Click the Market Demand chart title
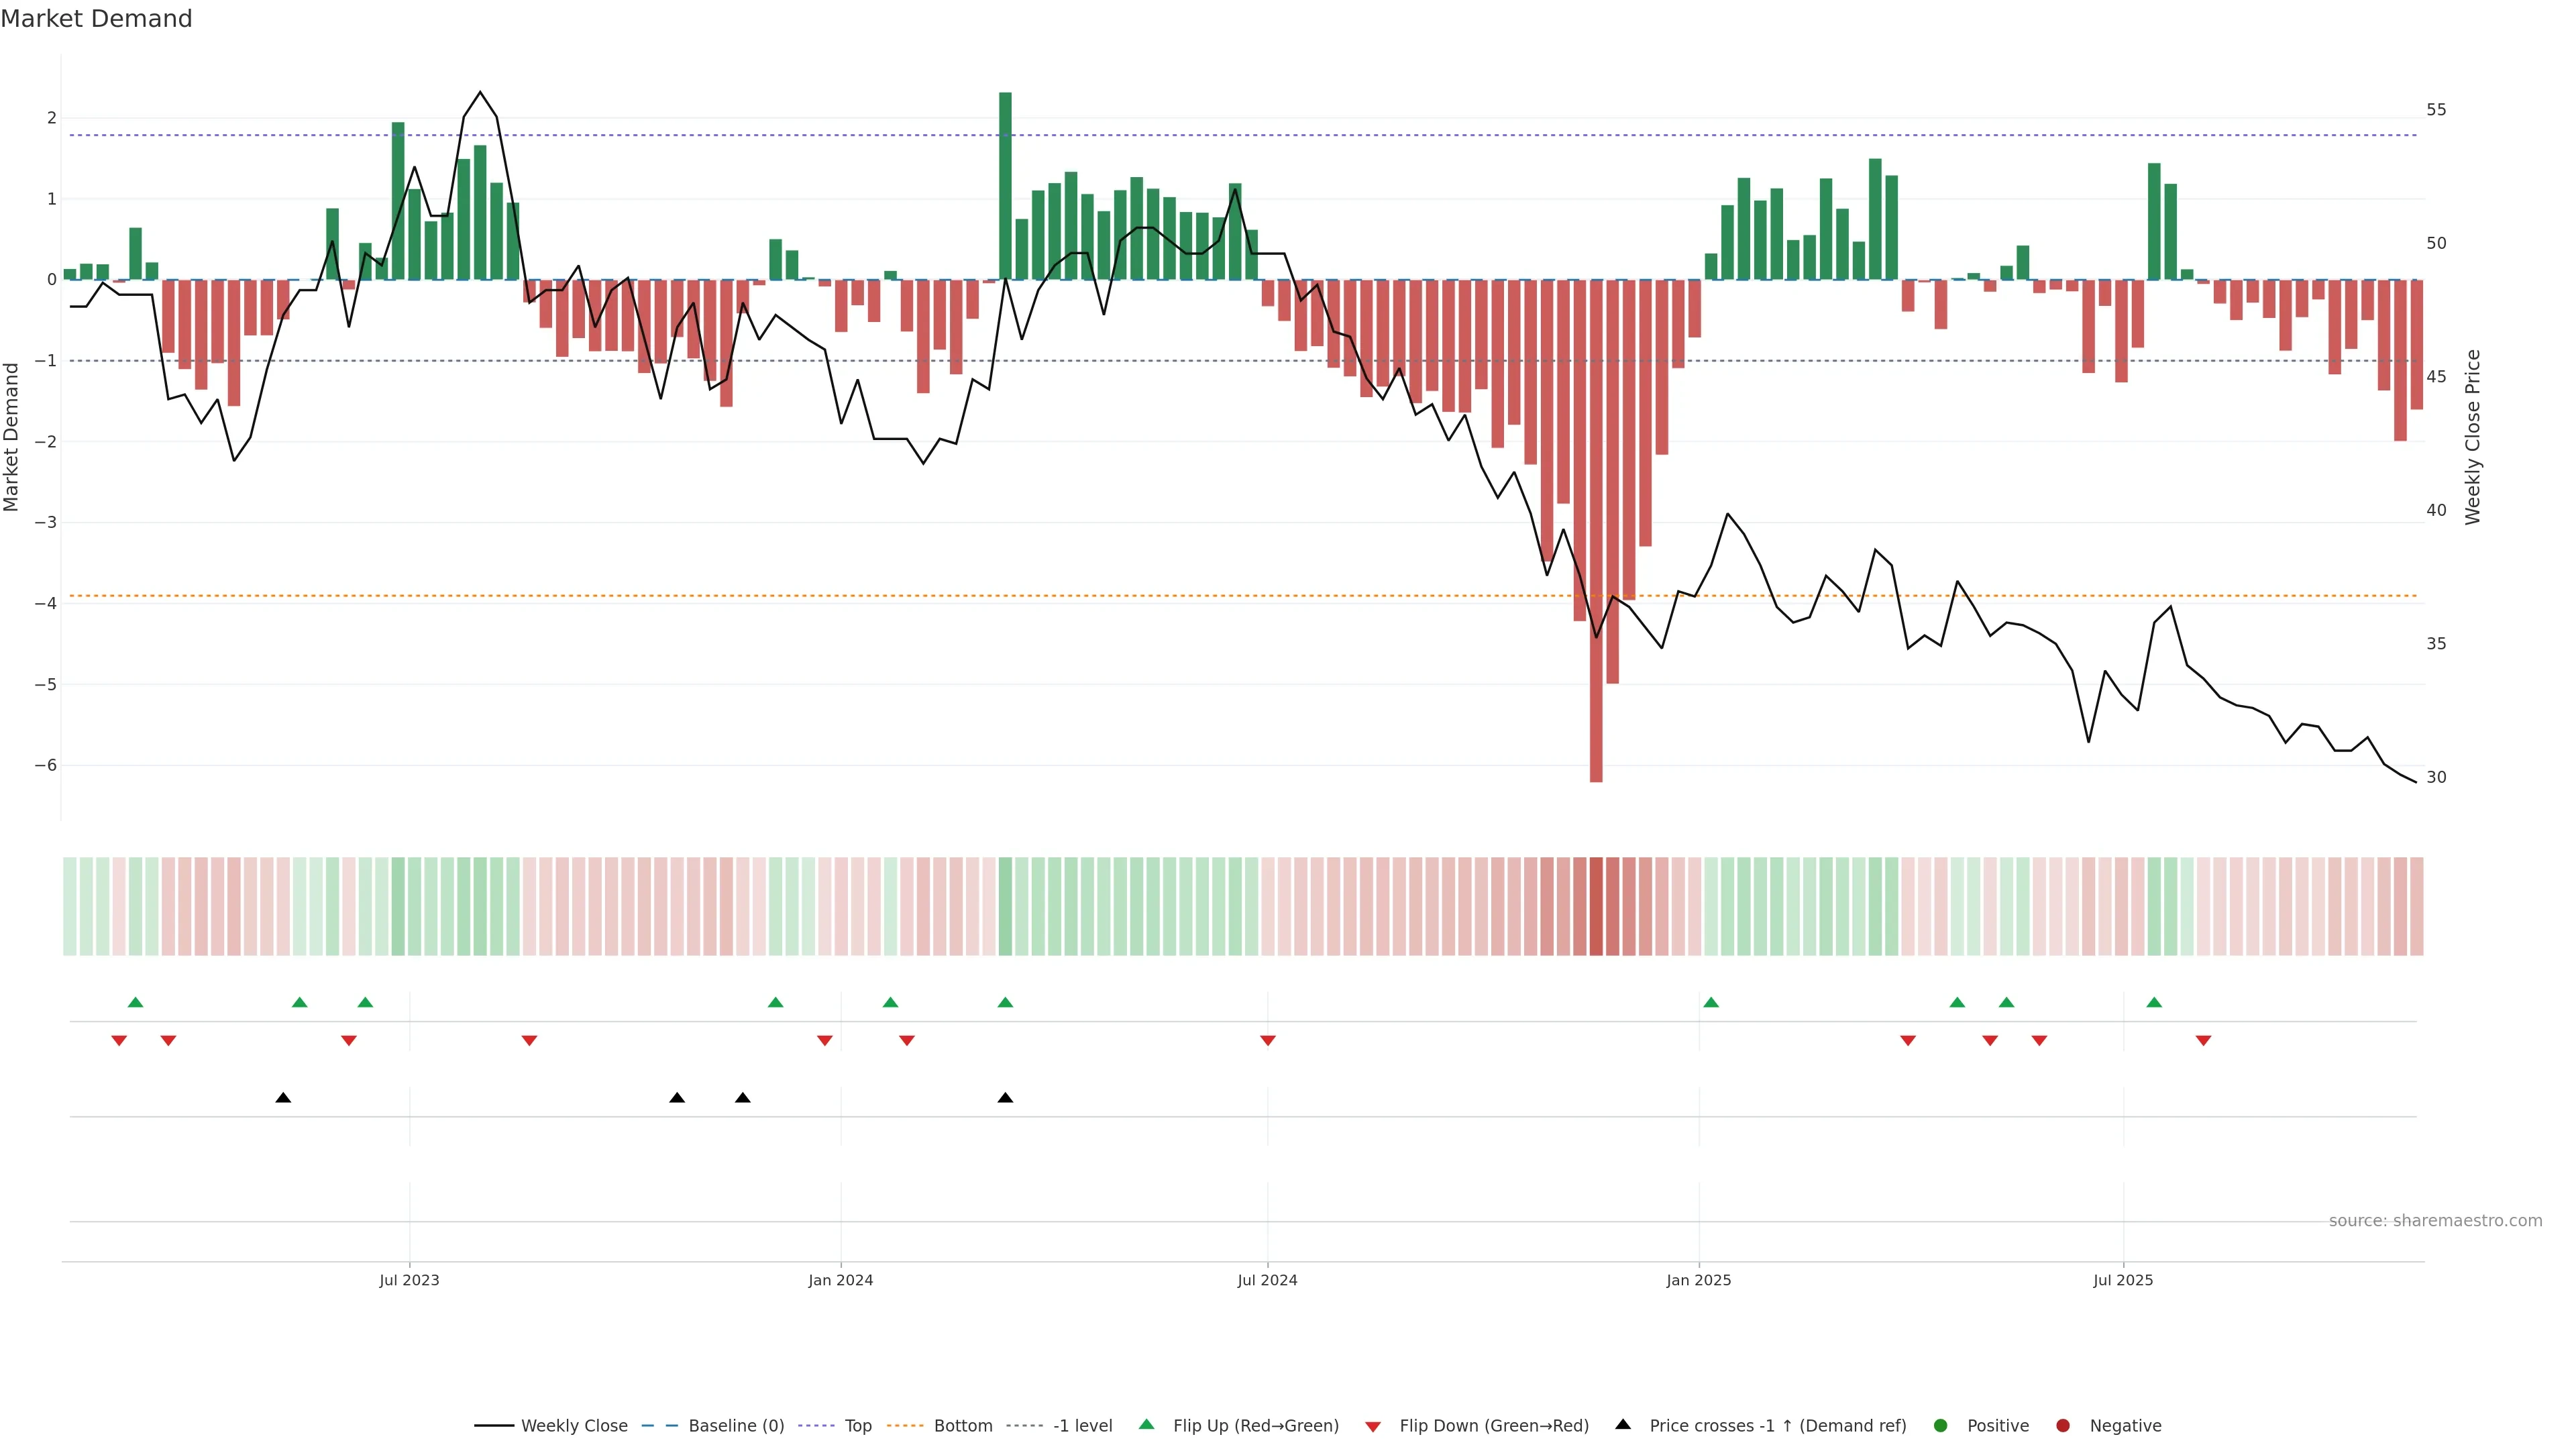This screenshot has width=2576, height=1449. 96,19
